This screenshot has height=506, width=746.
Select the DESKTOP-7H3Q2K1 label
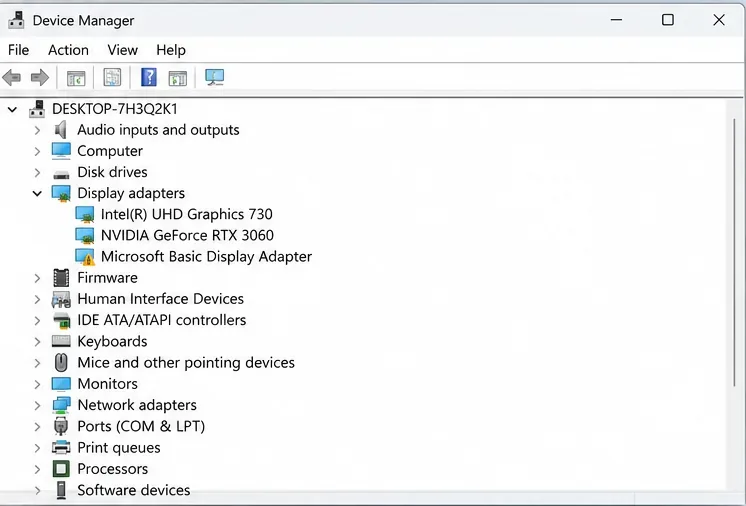point(115,109)
